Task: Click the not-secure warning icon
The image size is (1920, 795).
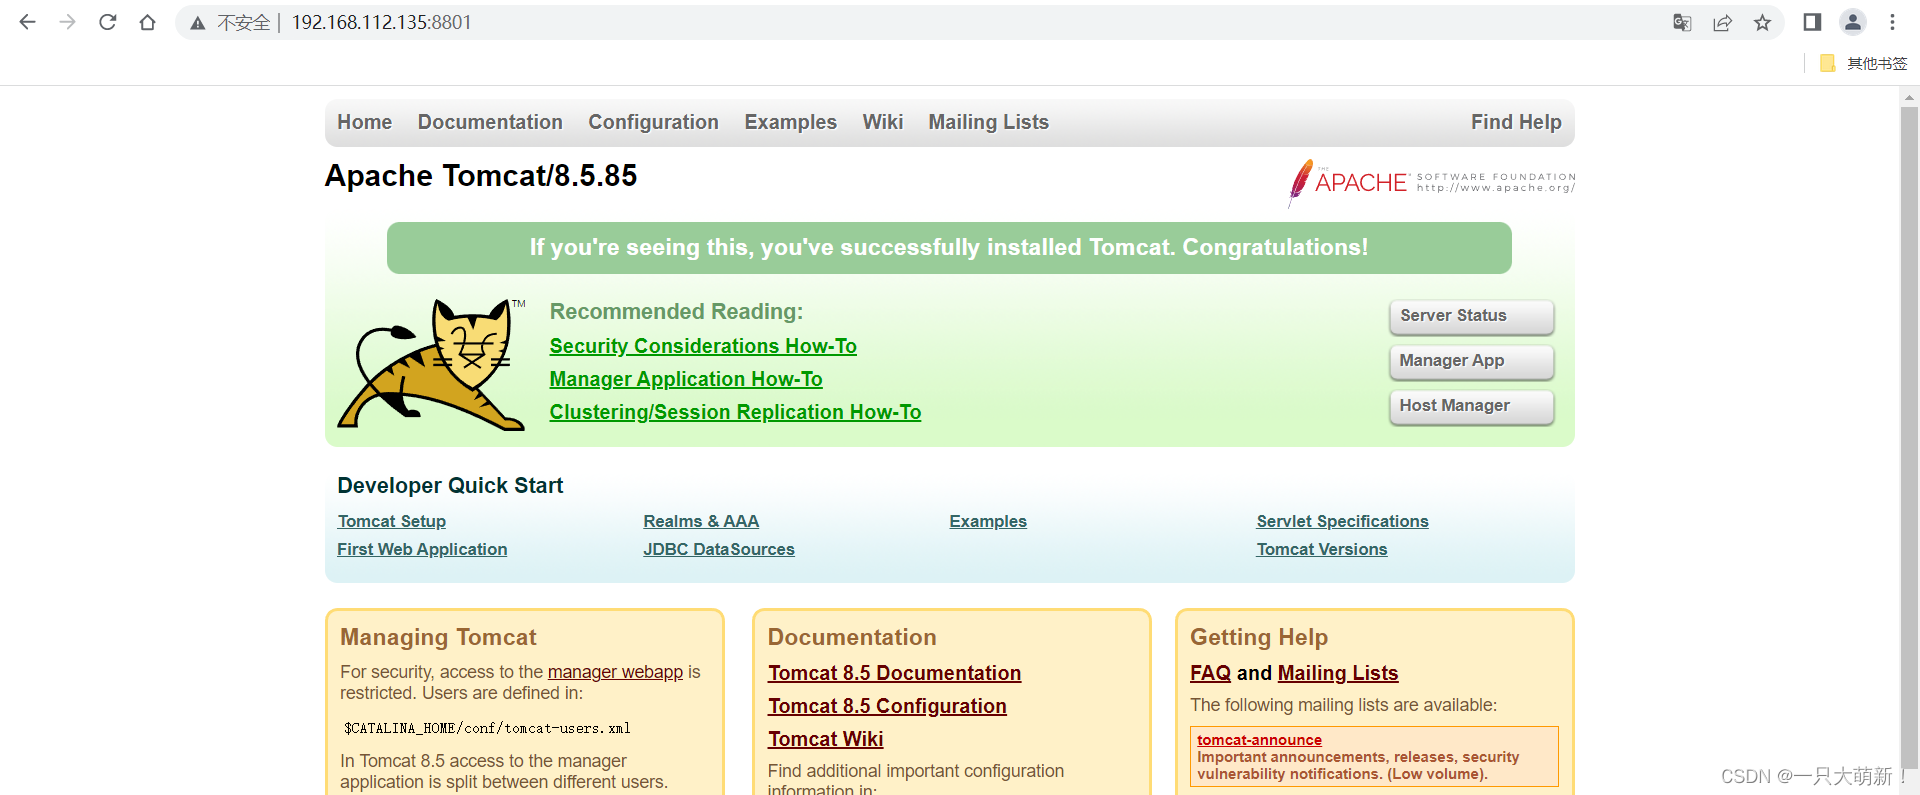Action: tap(198, 23)
